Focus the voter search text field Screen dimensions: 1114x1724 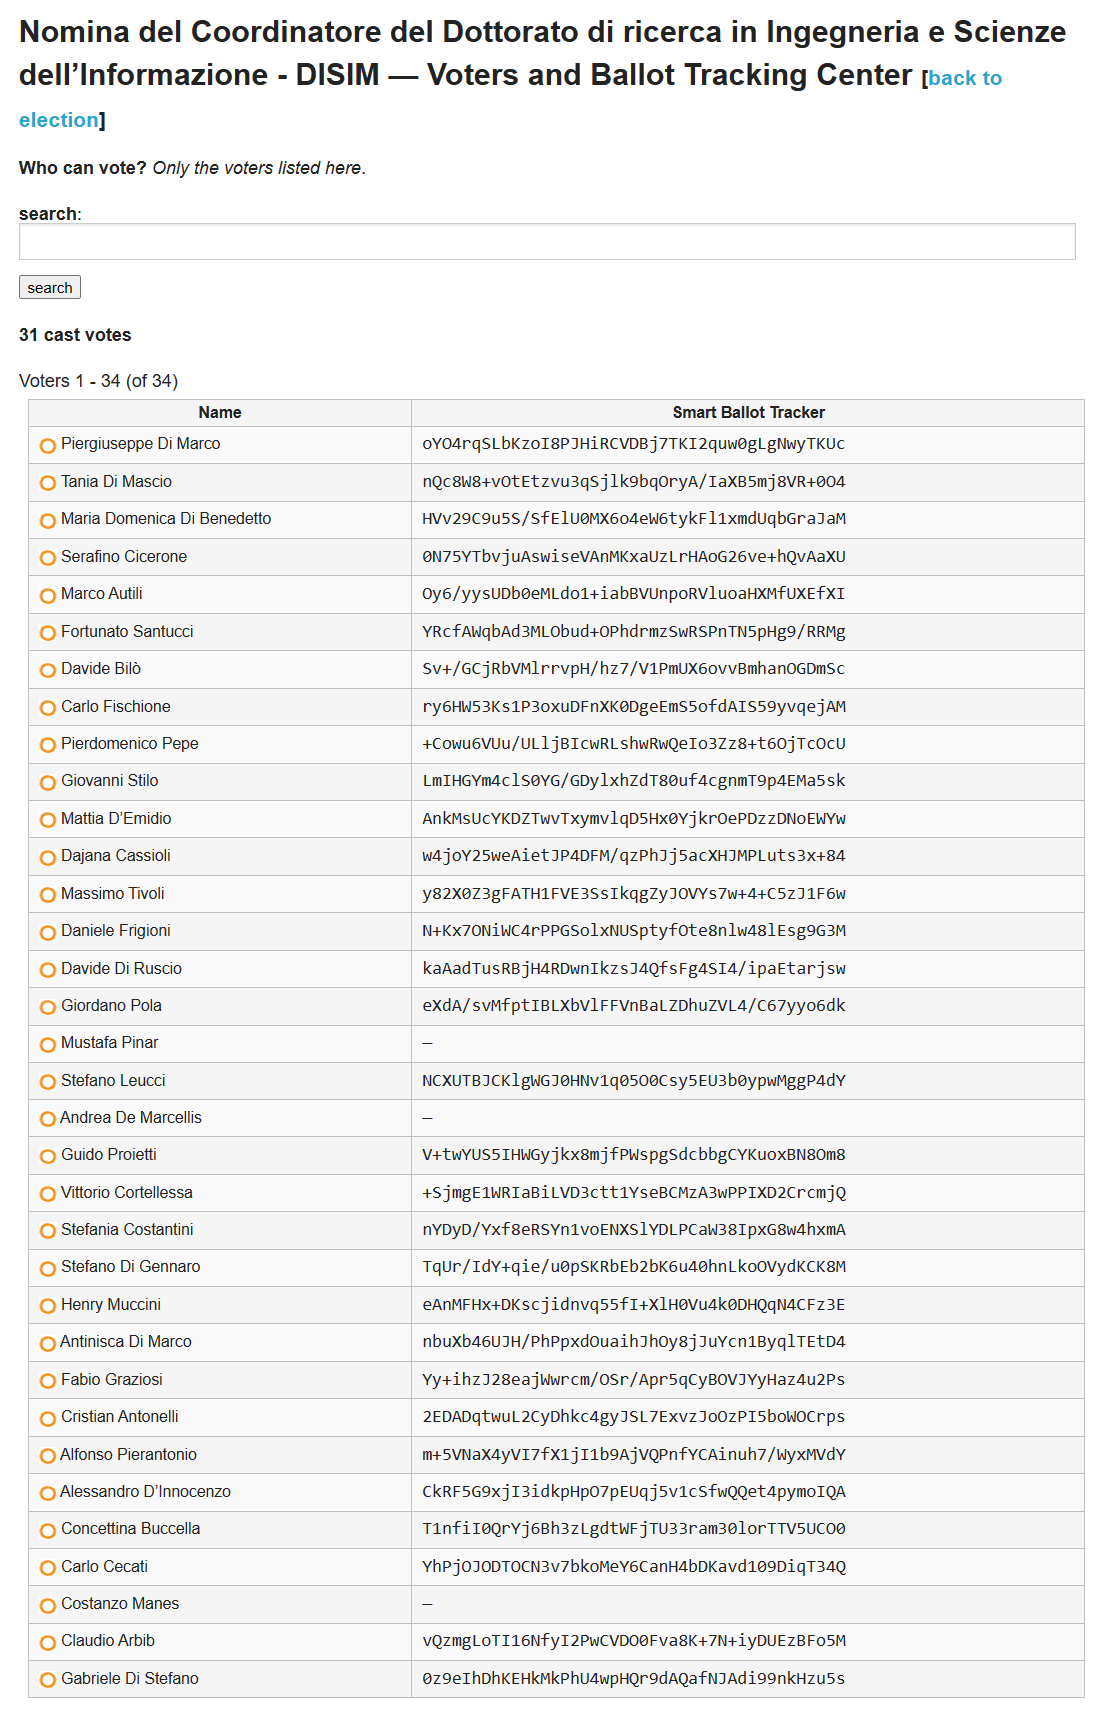tap(547, 241)
